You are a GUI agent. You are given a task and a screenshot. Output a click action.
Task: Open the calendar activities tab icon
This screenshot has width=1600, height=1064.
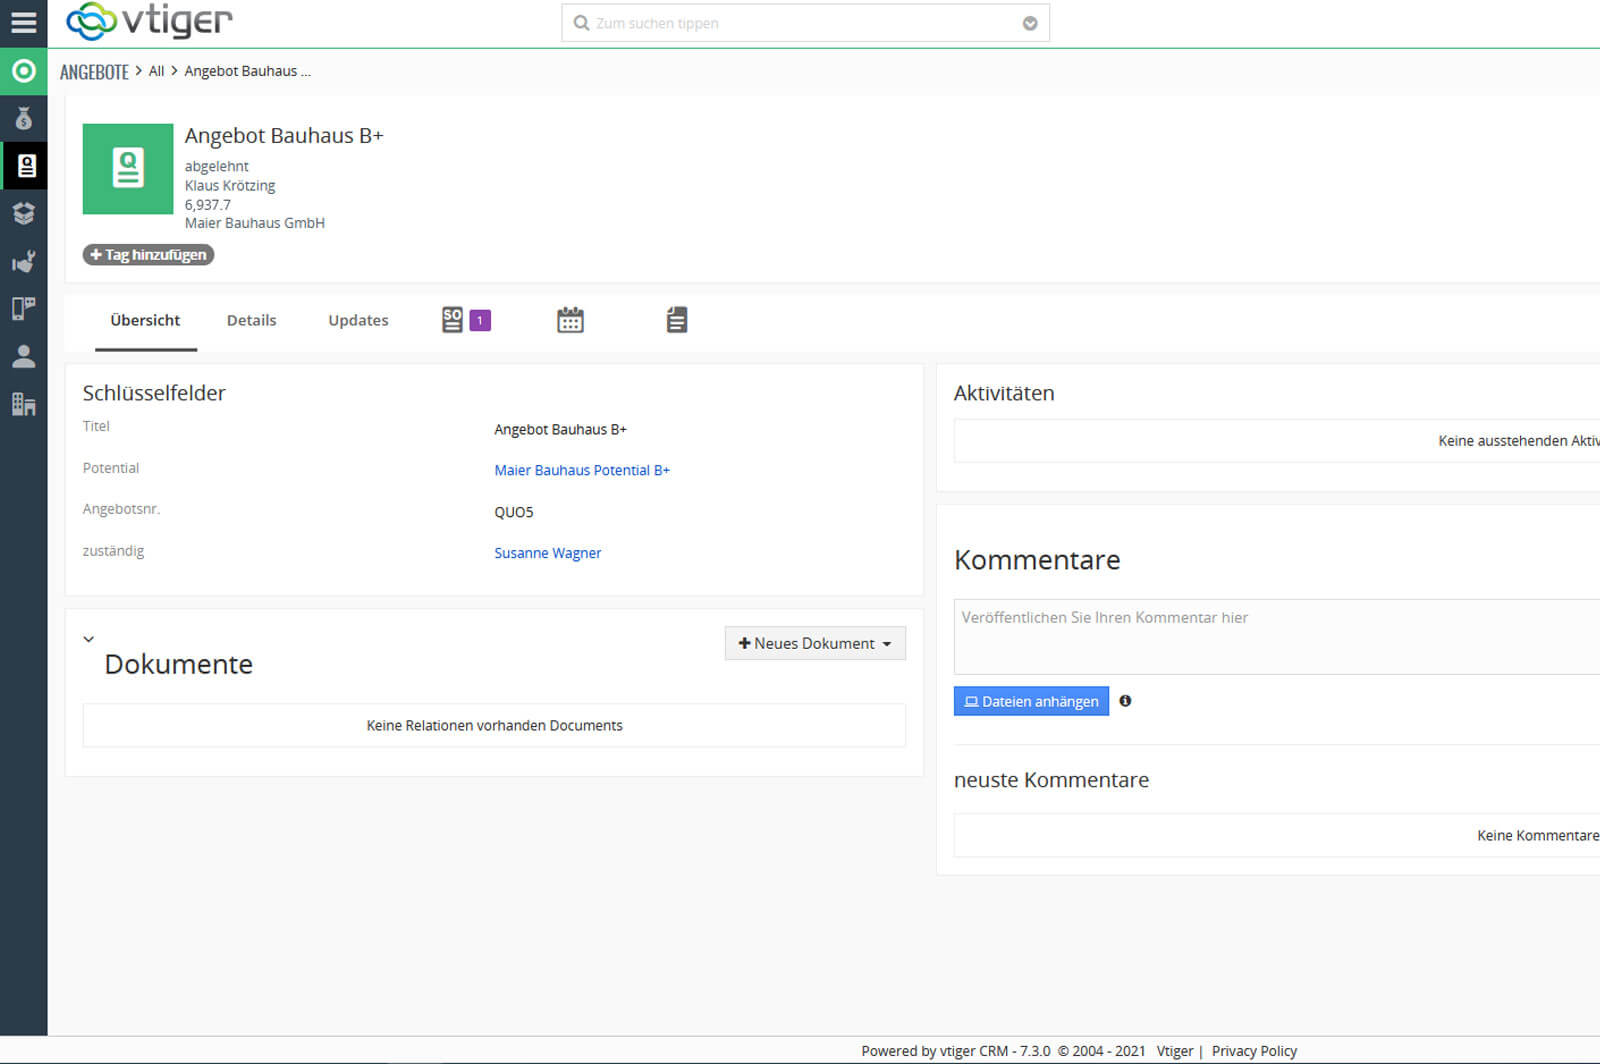click(570, 320)
